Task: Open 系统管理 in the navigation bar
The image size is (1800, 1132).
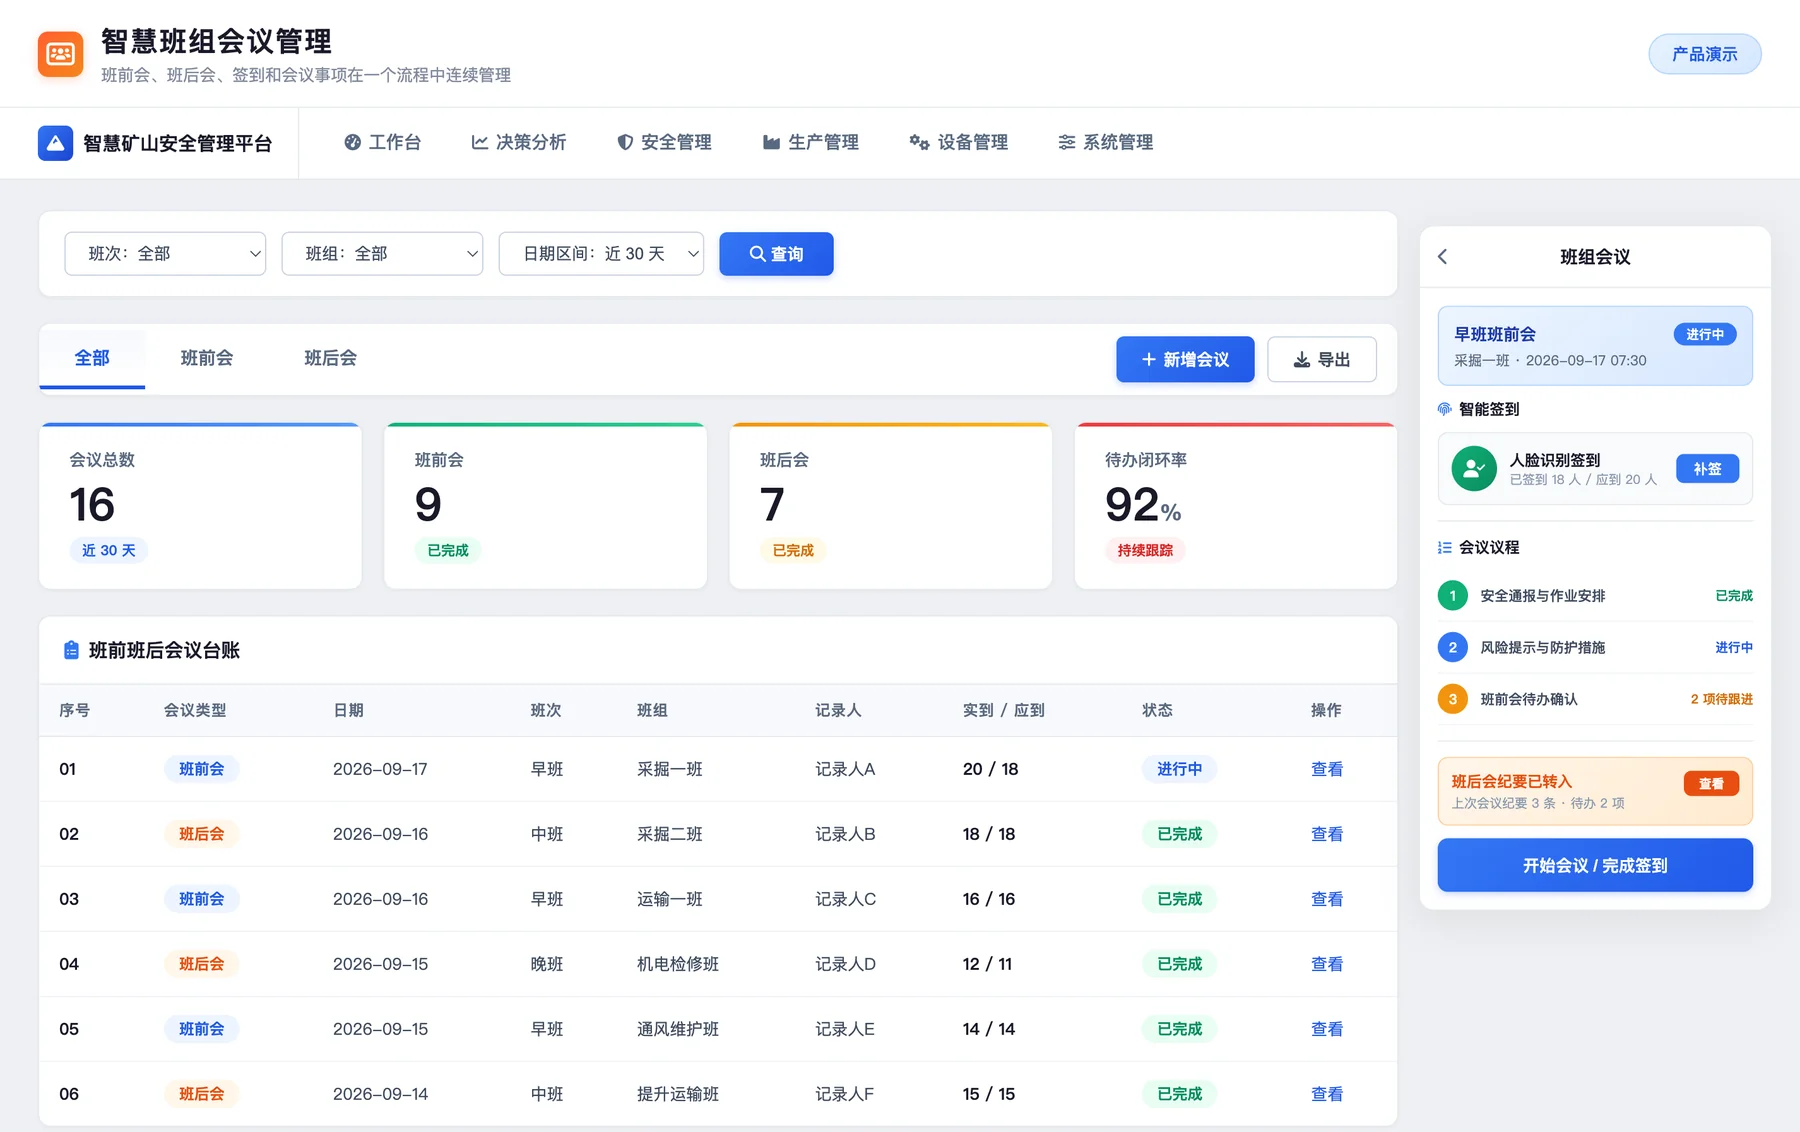Action: tap(1105, 142)
